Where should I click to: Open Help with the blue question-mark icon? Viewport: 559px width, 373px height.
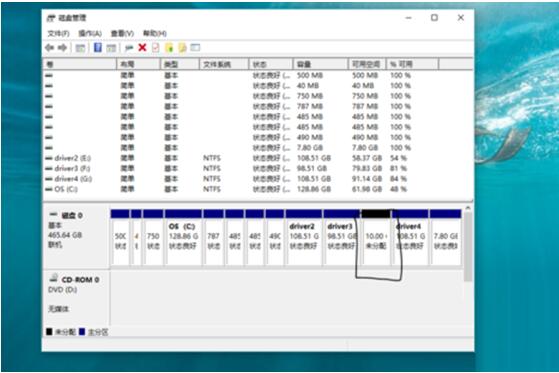tap(98, 47)
